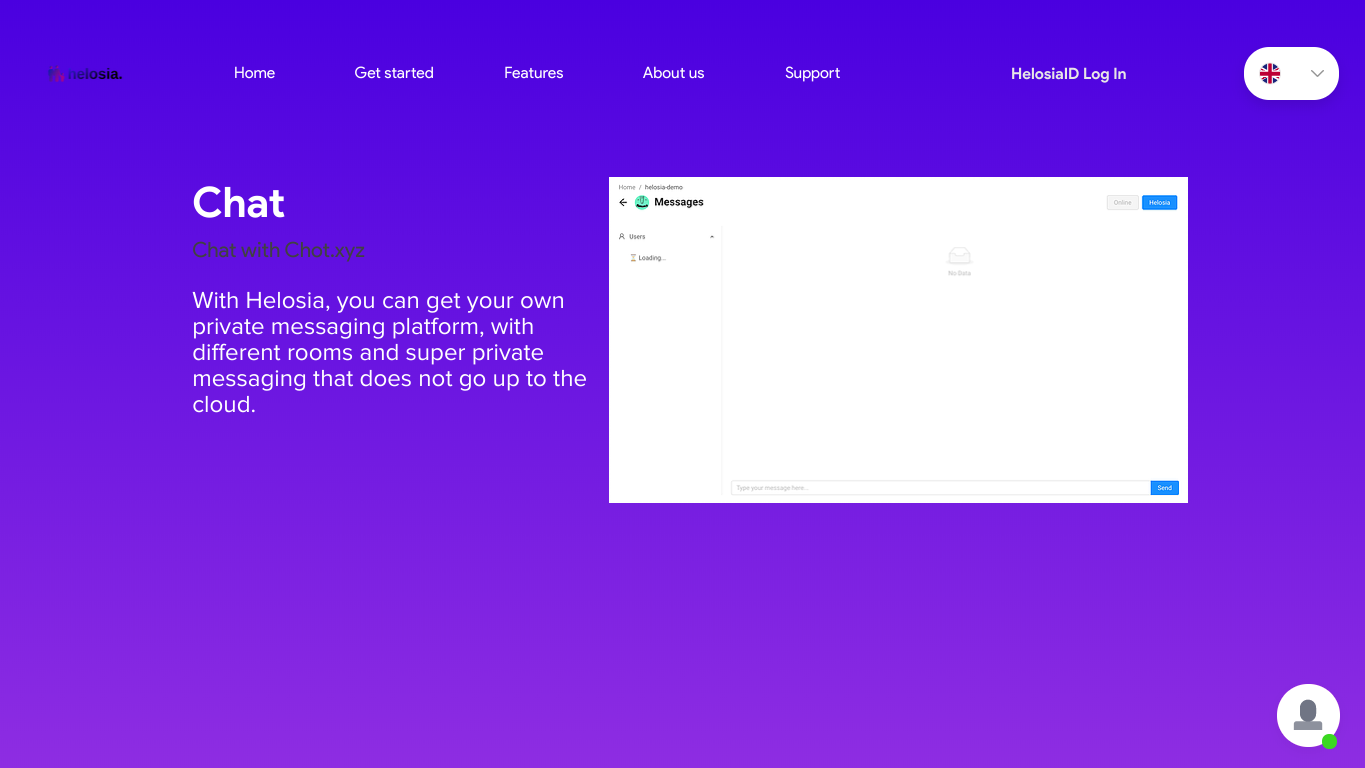Click the chat demo screenshot image

point(898,340)
